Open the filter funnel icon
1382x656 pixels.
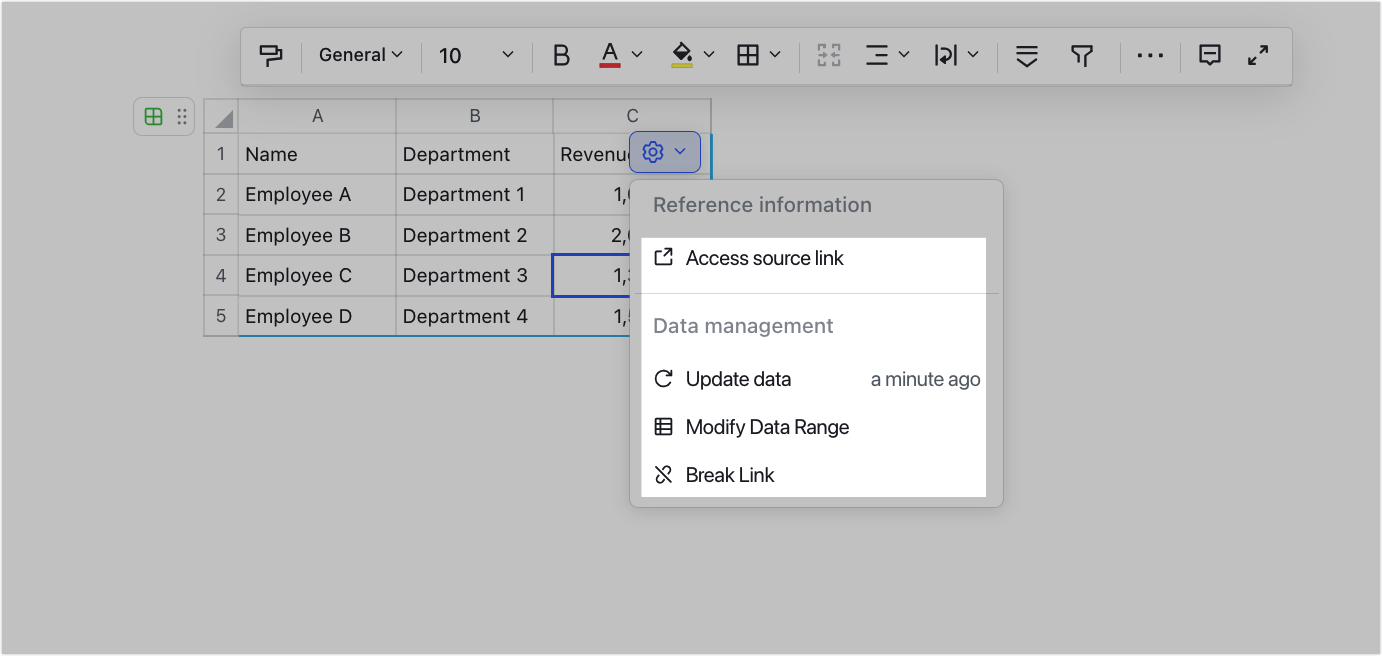point(1082,55)
